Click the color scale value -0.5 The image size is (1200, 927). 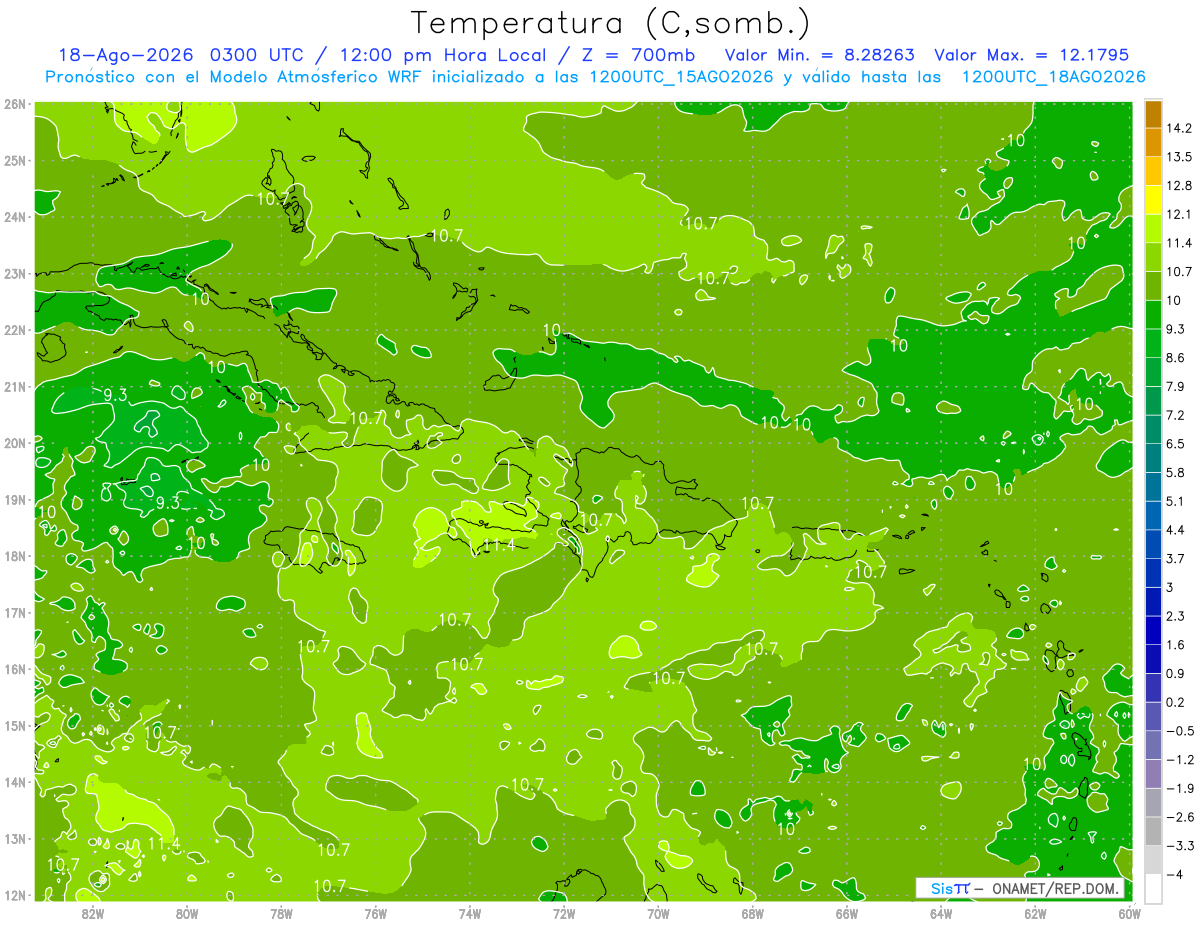(x=1180, y=731)
